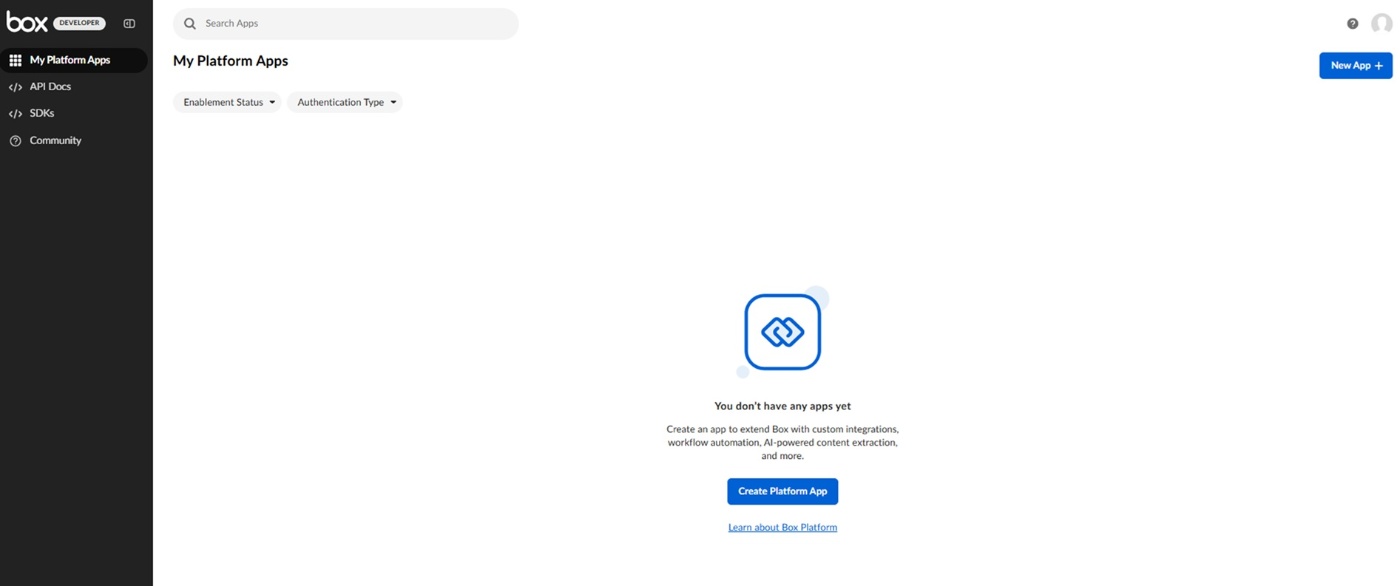
Task: Focus the Search Apps field
Action: point(346,23)
